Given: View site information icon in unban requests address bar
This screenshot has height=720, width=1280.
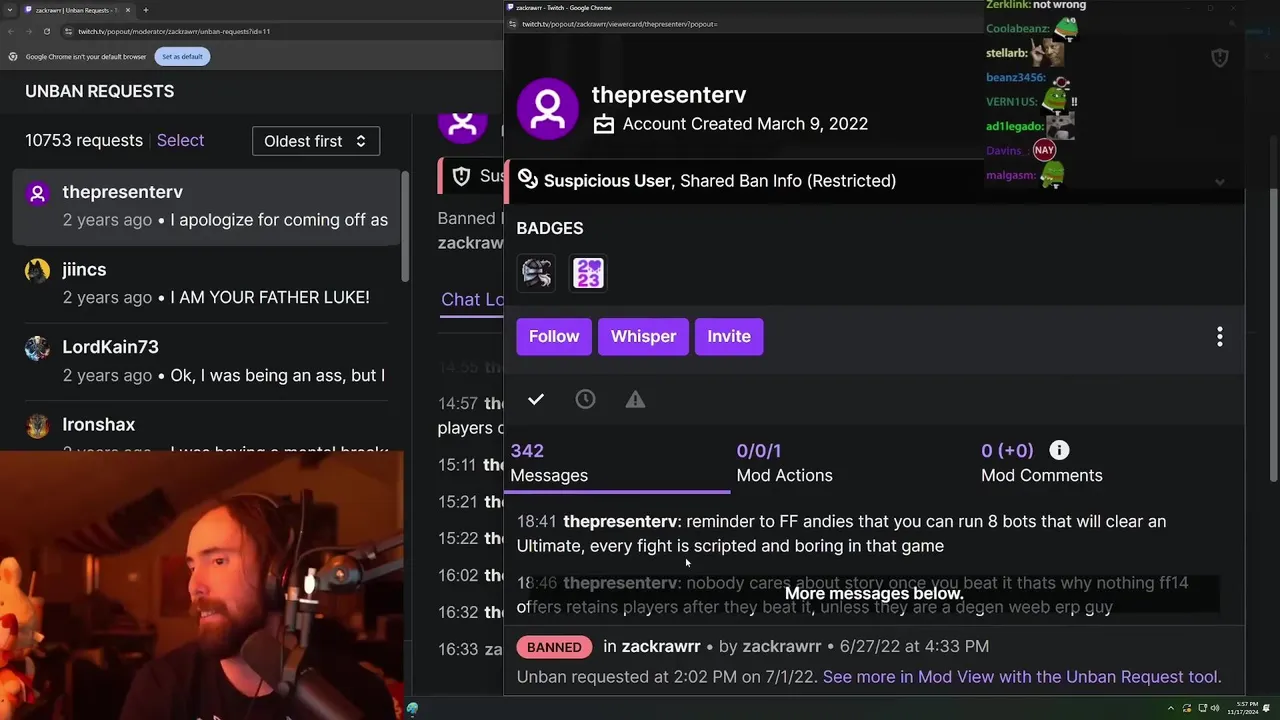Looking at the screenshot, I should point(68,31).
